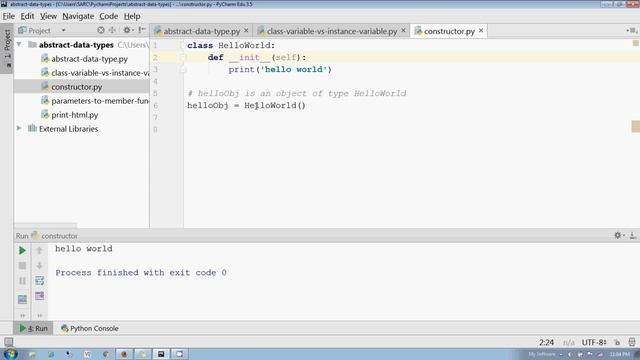The width and height of the screenshot is (640, 360).
Task: Close the constructor.py tab
Action: pos(481,31)
